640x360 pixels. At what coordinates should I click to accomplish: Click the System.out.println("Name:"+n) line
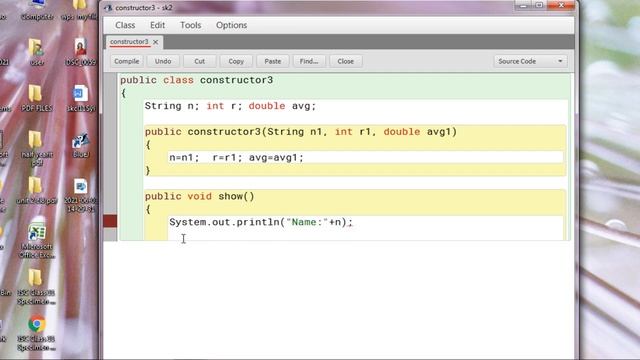tap(261, 222)
